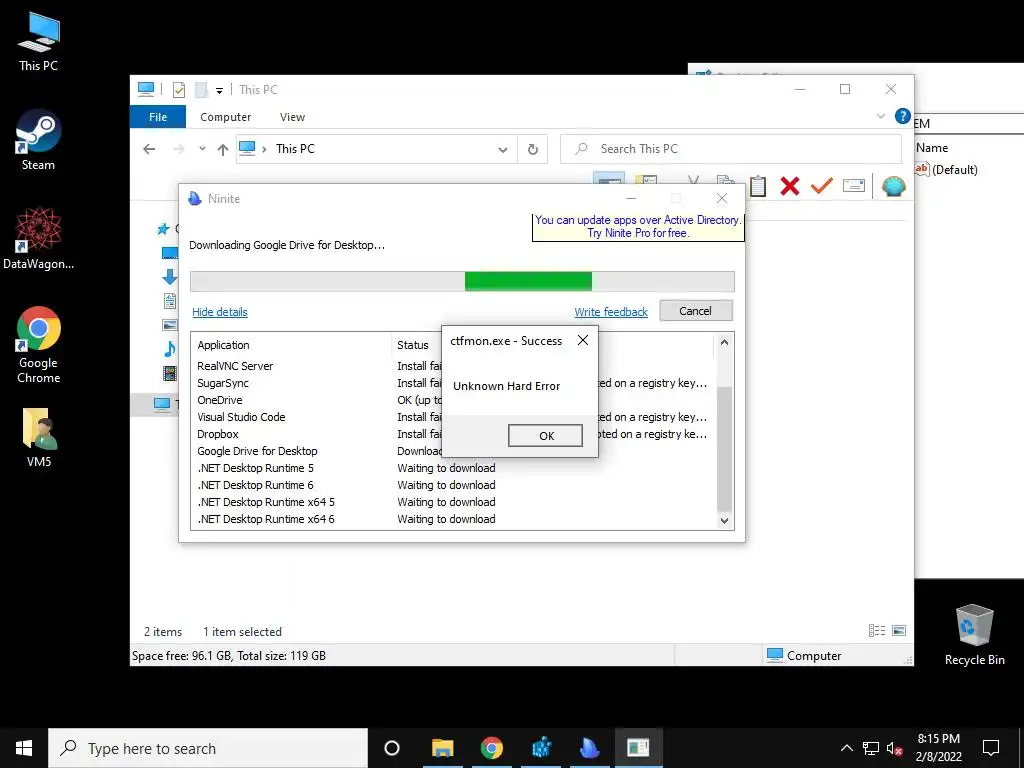Select the Recycle Bin desktop icon
Viewport: 1024px width, 768px height.
(974, 635)
